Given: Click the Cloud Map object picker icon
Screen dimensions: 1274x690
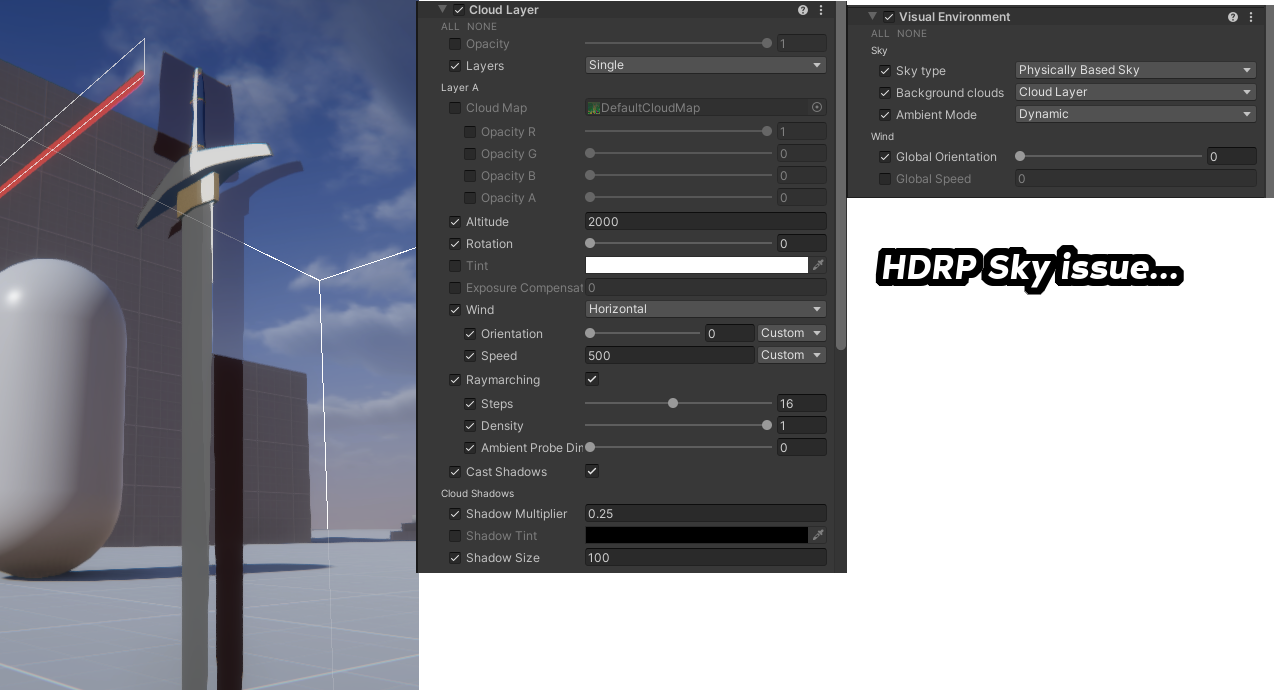Looking at the screenshot, I should pos(817,107).
